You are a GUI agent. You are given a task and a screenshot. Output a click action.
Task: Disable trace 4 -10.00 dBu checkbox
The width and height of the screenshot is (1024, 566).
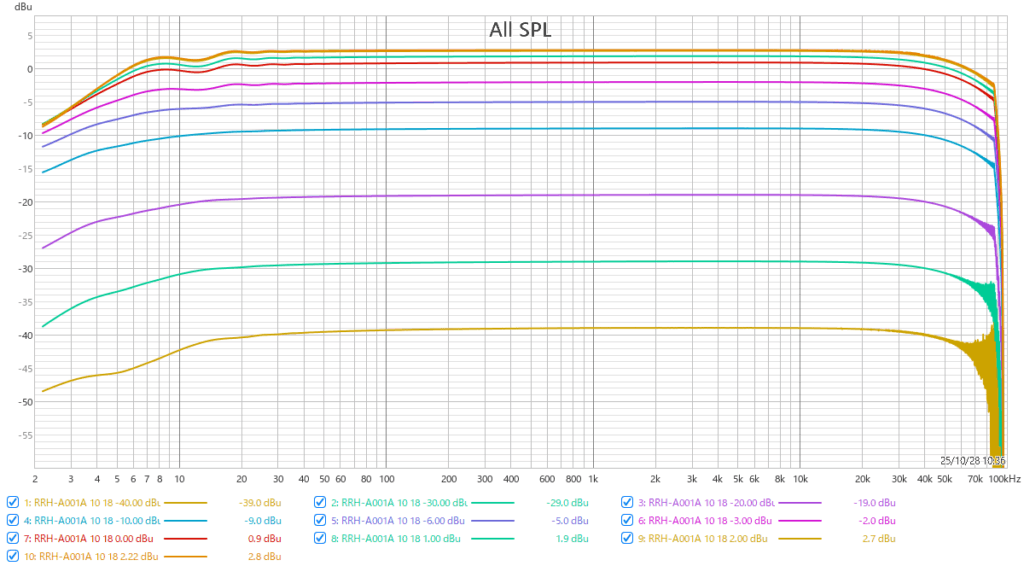12,520
